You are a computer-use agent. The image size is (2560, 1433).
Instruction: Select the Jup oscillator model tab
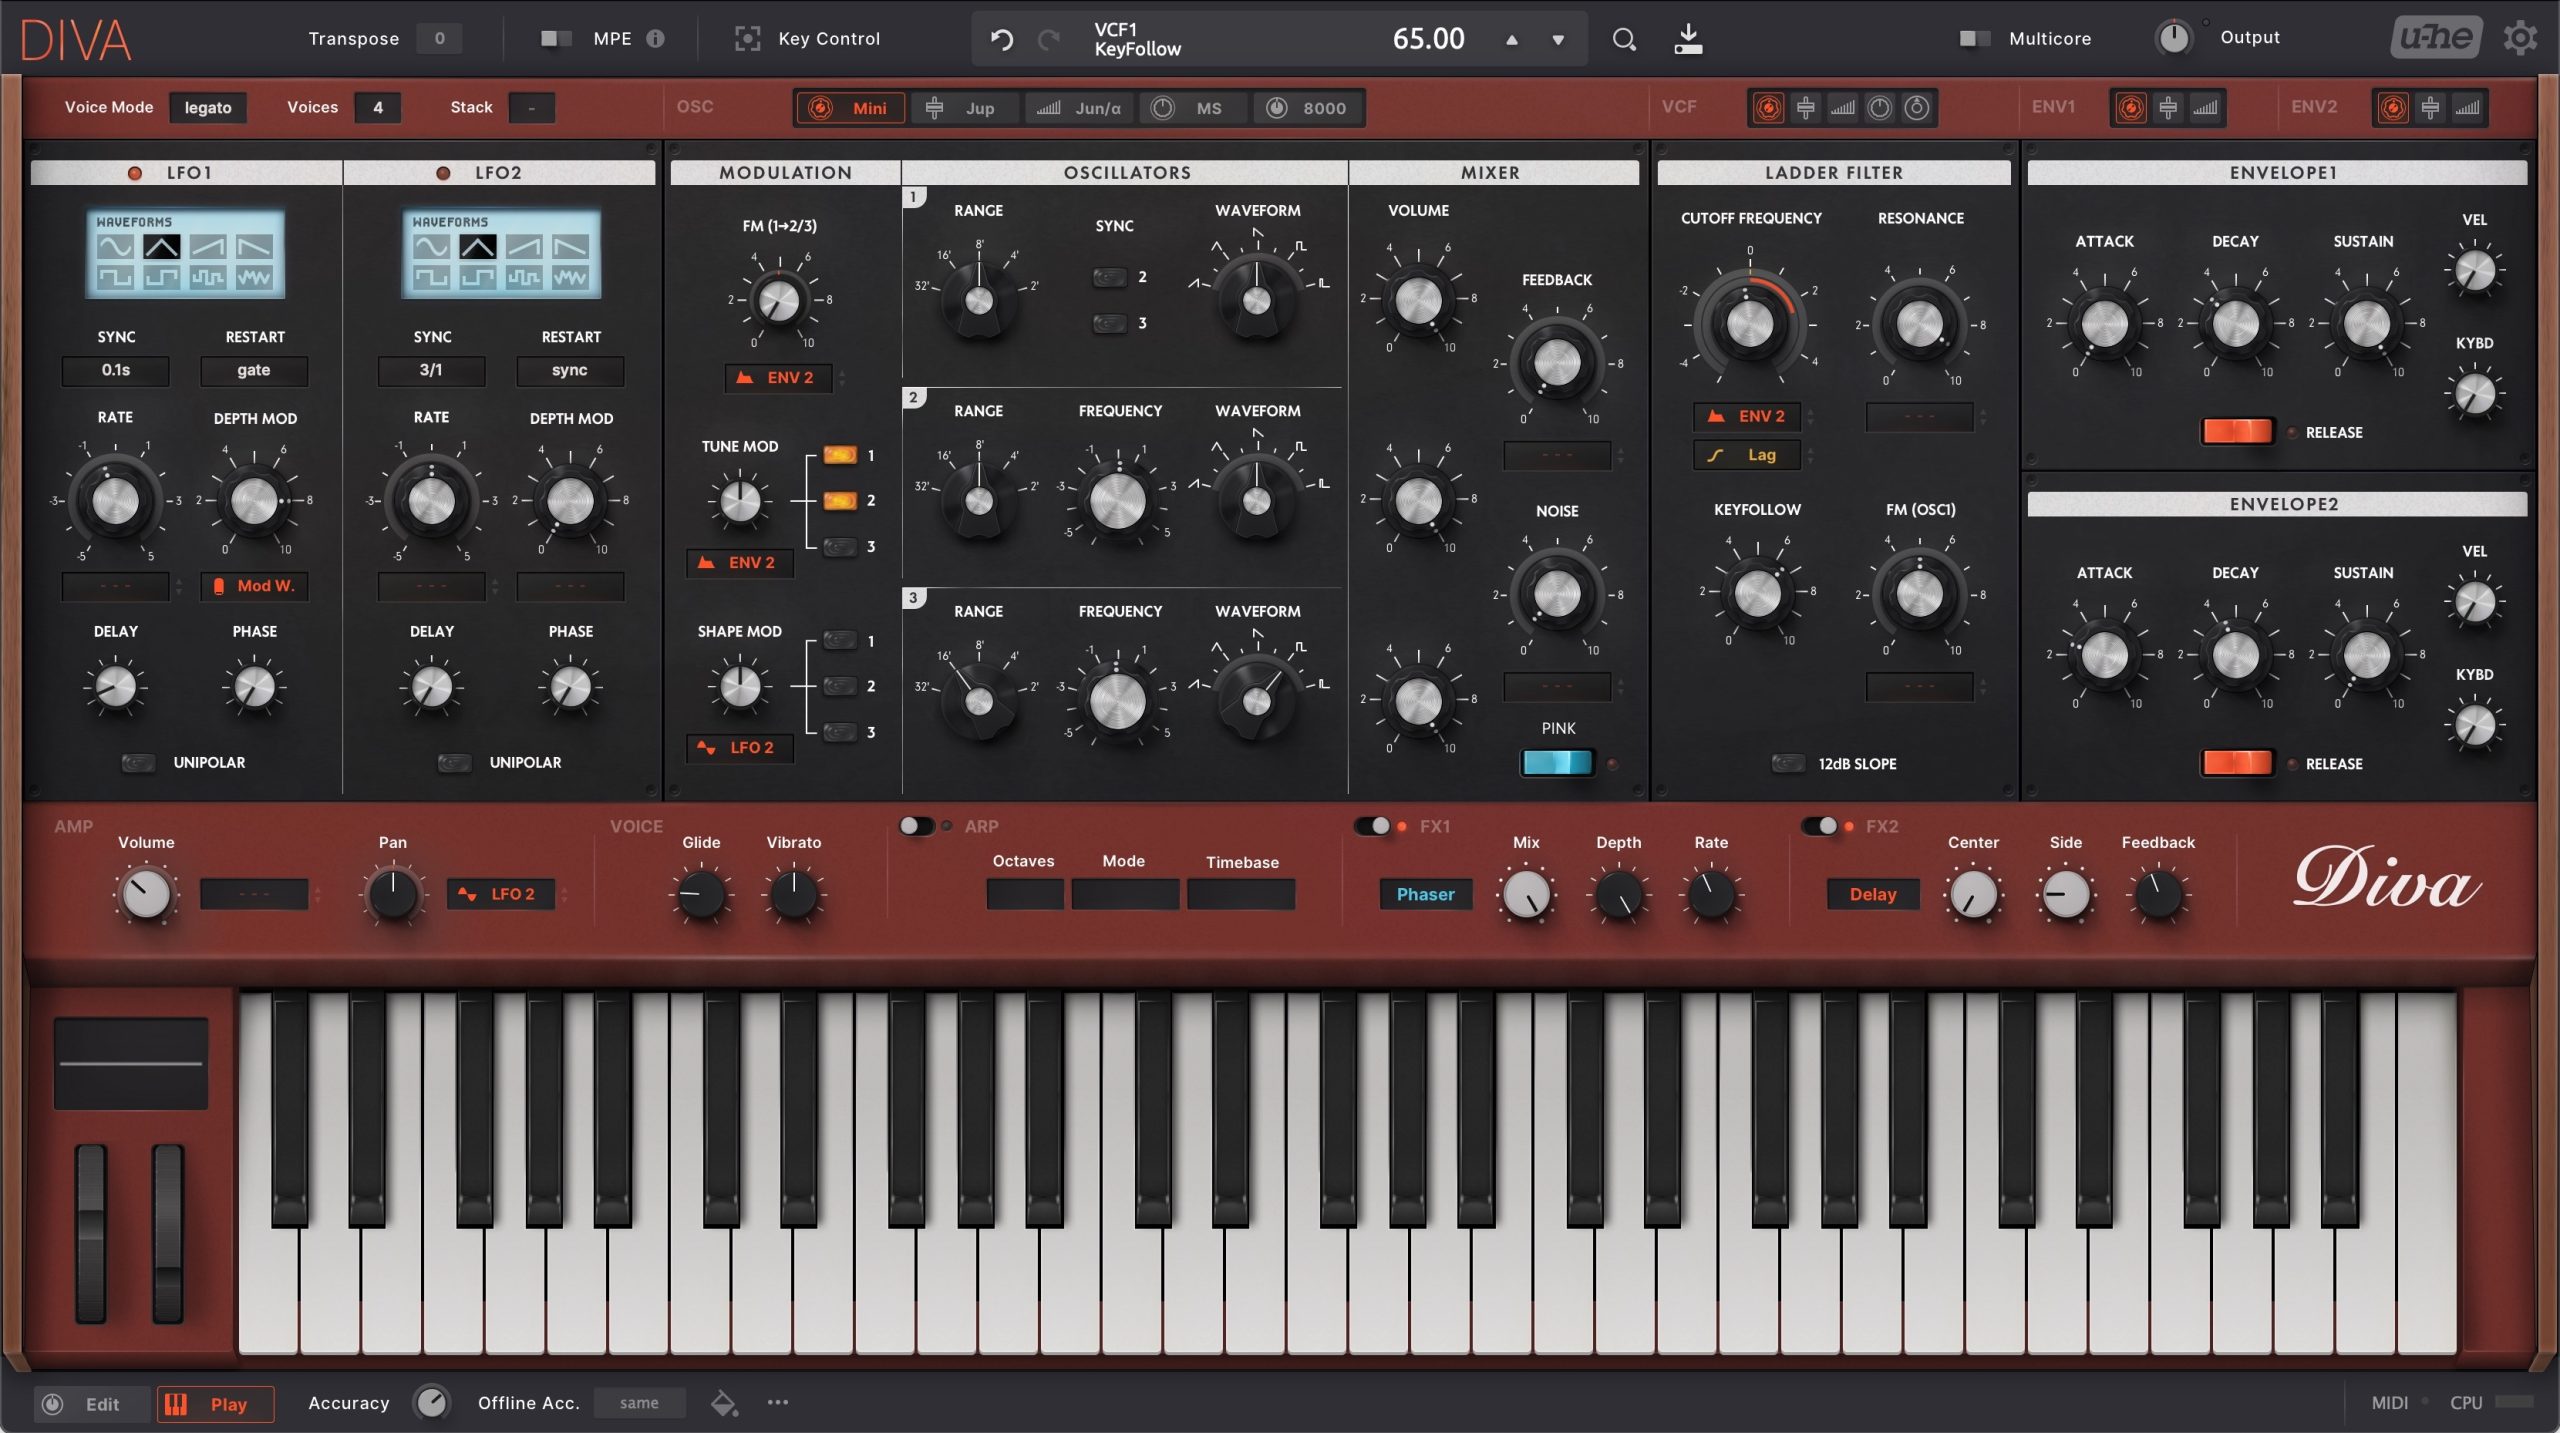(x=964, y=107)
